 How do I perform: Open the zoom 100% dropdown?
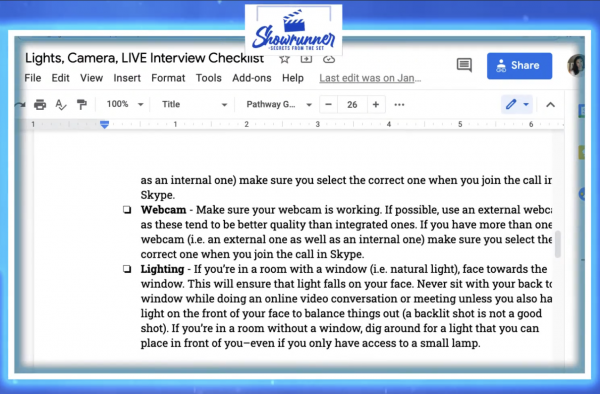click(x=125, y=104)
